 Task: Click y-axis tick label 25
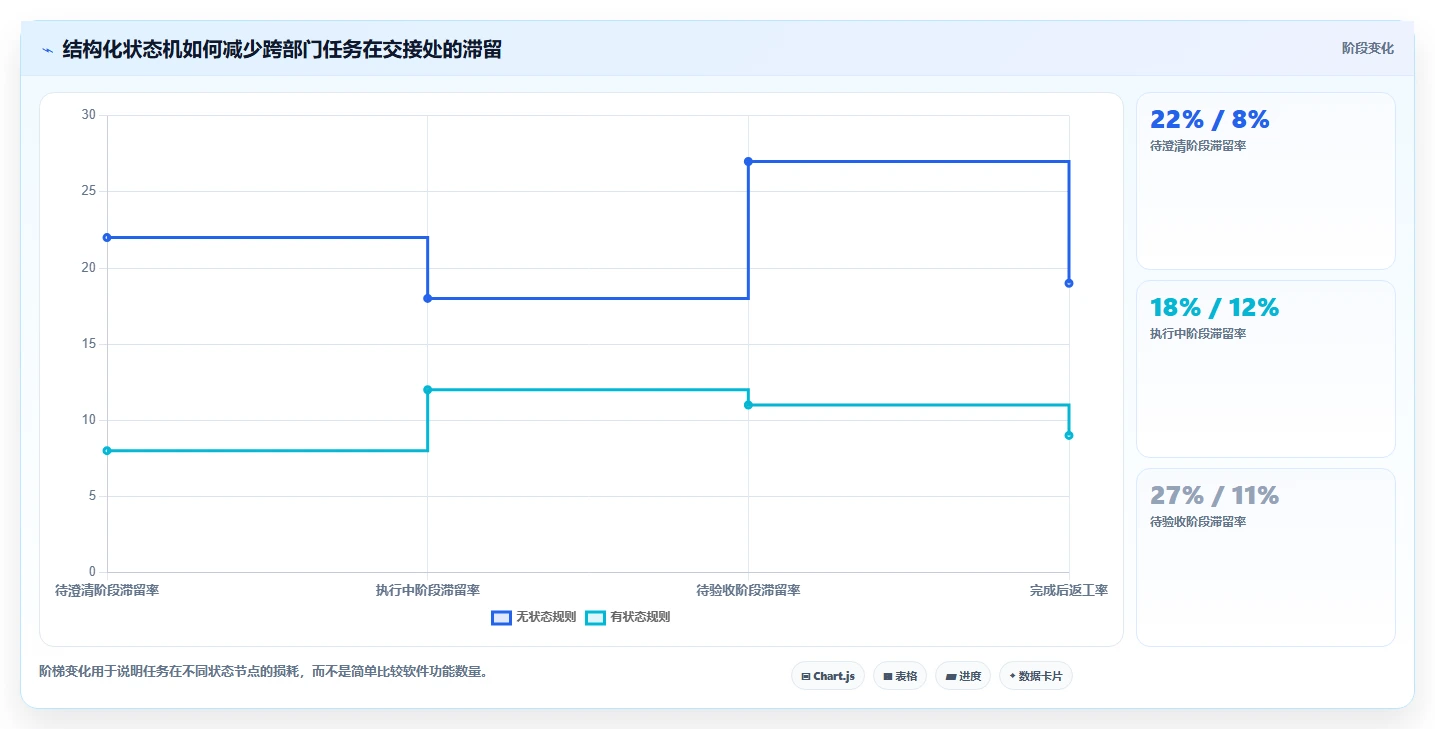click(88, 191)
